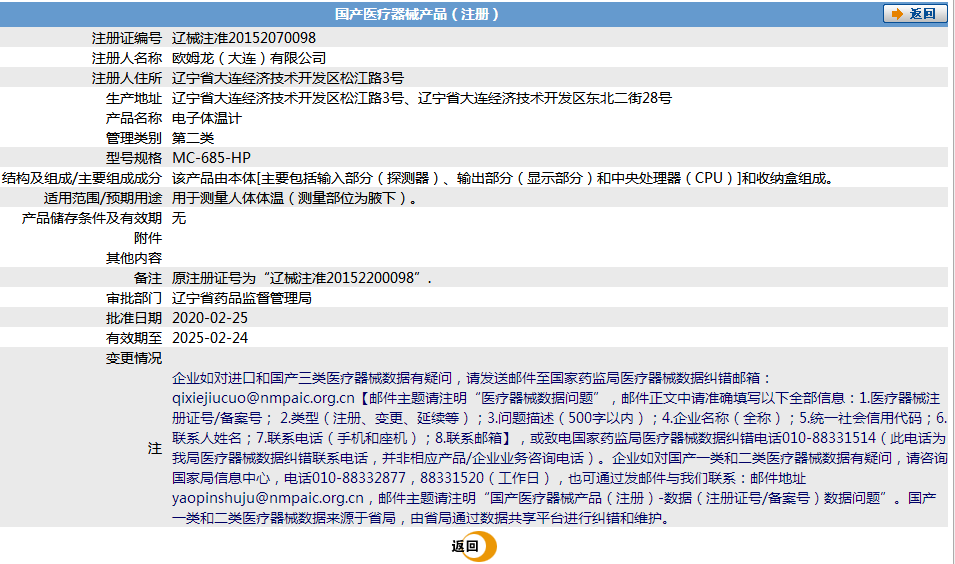
Task: Click the expiry date 2025-02-24
Action: tap(210, 338)
